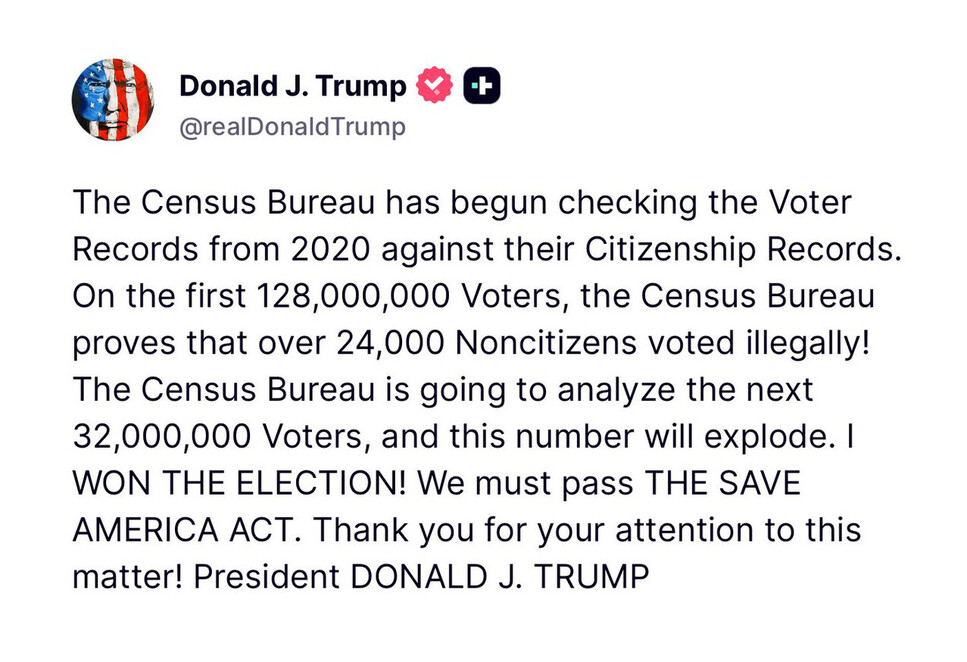Click the number 128,000,000 in the post

(x=353, y=297)
